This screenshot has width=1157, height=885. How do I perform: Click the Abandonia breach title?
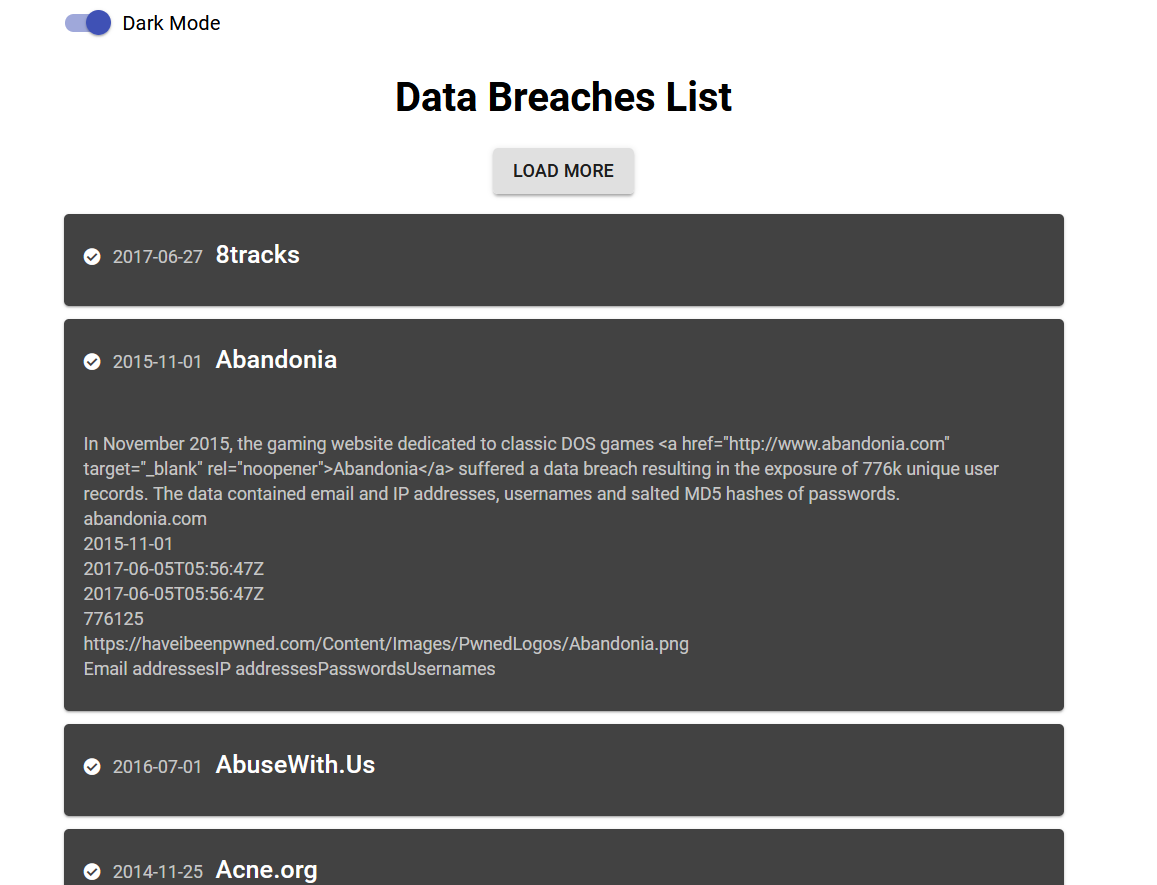tap(276, 359)
